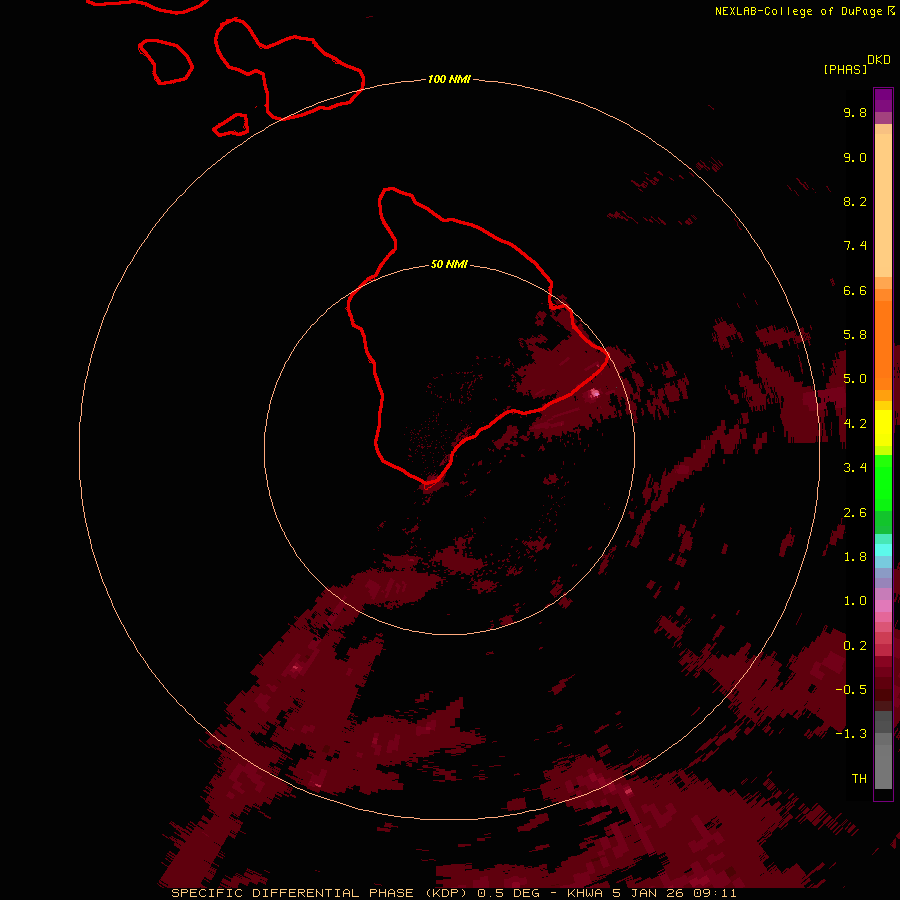Click the 4.2 value on the color scale
Image resolution: width=900 pixels, height=900 pixels.
(855, 424)
